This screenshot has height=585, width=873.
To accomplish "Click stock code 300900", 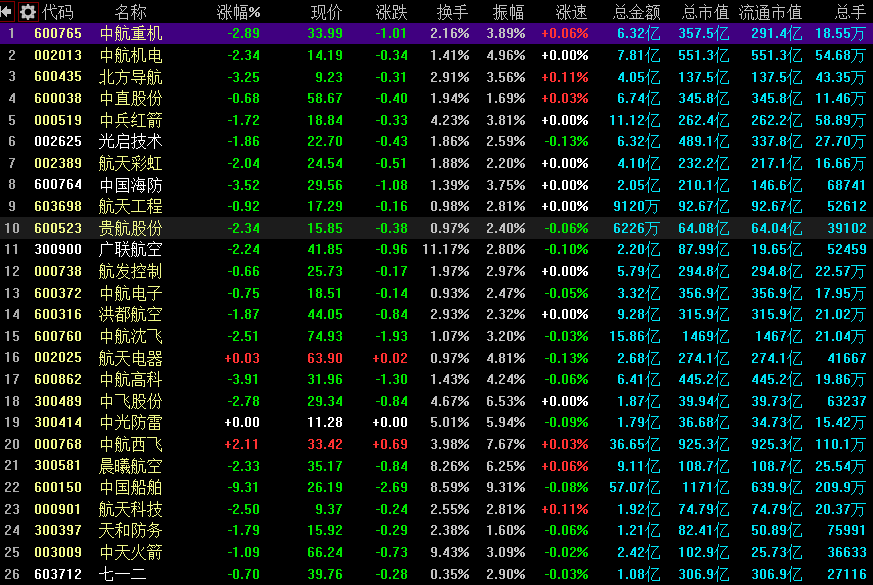I will coord(58,249).
